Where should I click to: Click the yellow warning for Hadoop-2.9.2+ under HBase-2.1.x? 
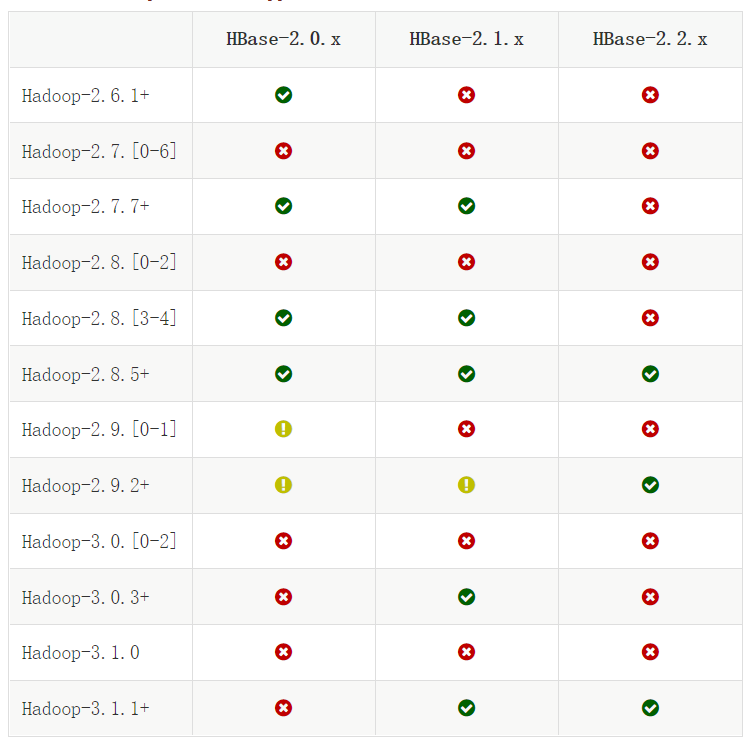[466, 485]
